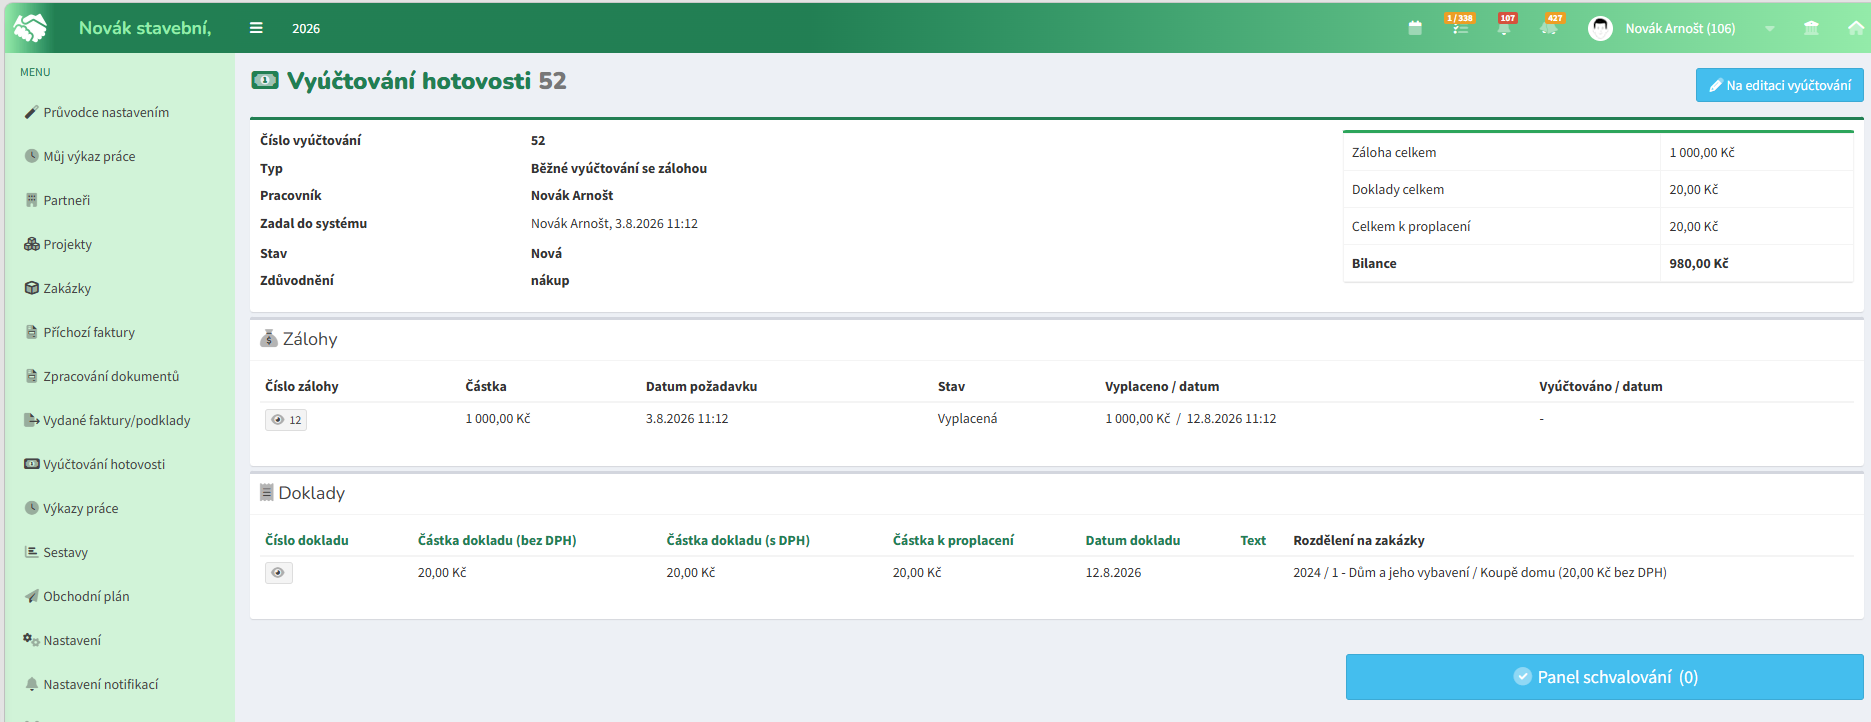Open the calendar icon in header
1871x722 pixels.
coord(1414,28)
